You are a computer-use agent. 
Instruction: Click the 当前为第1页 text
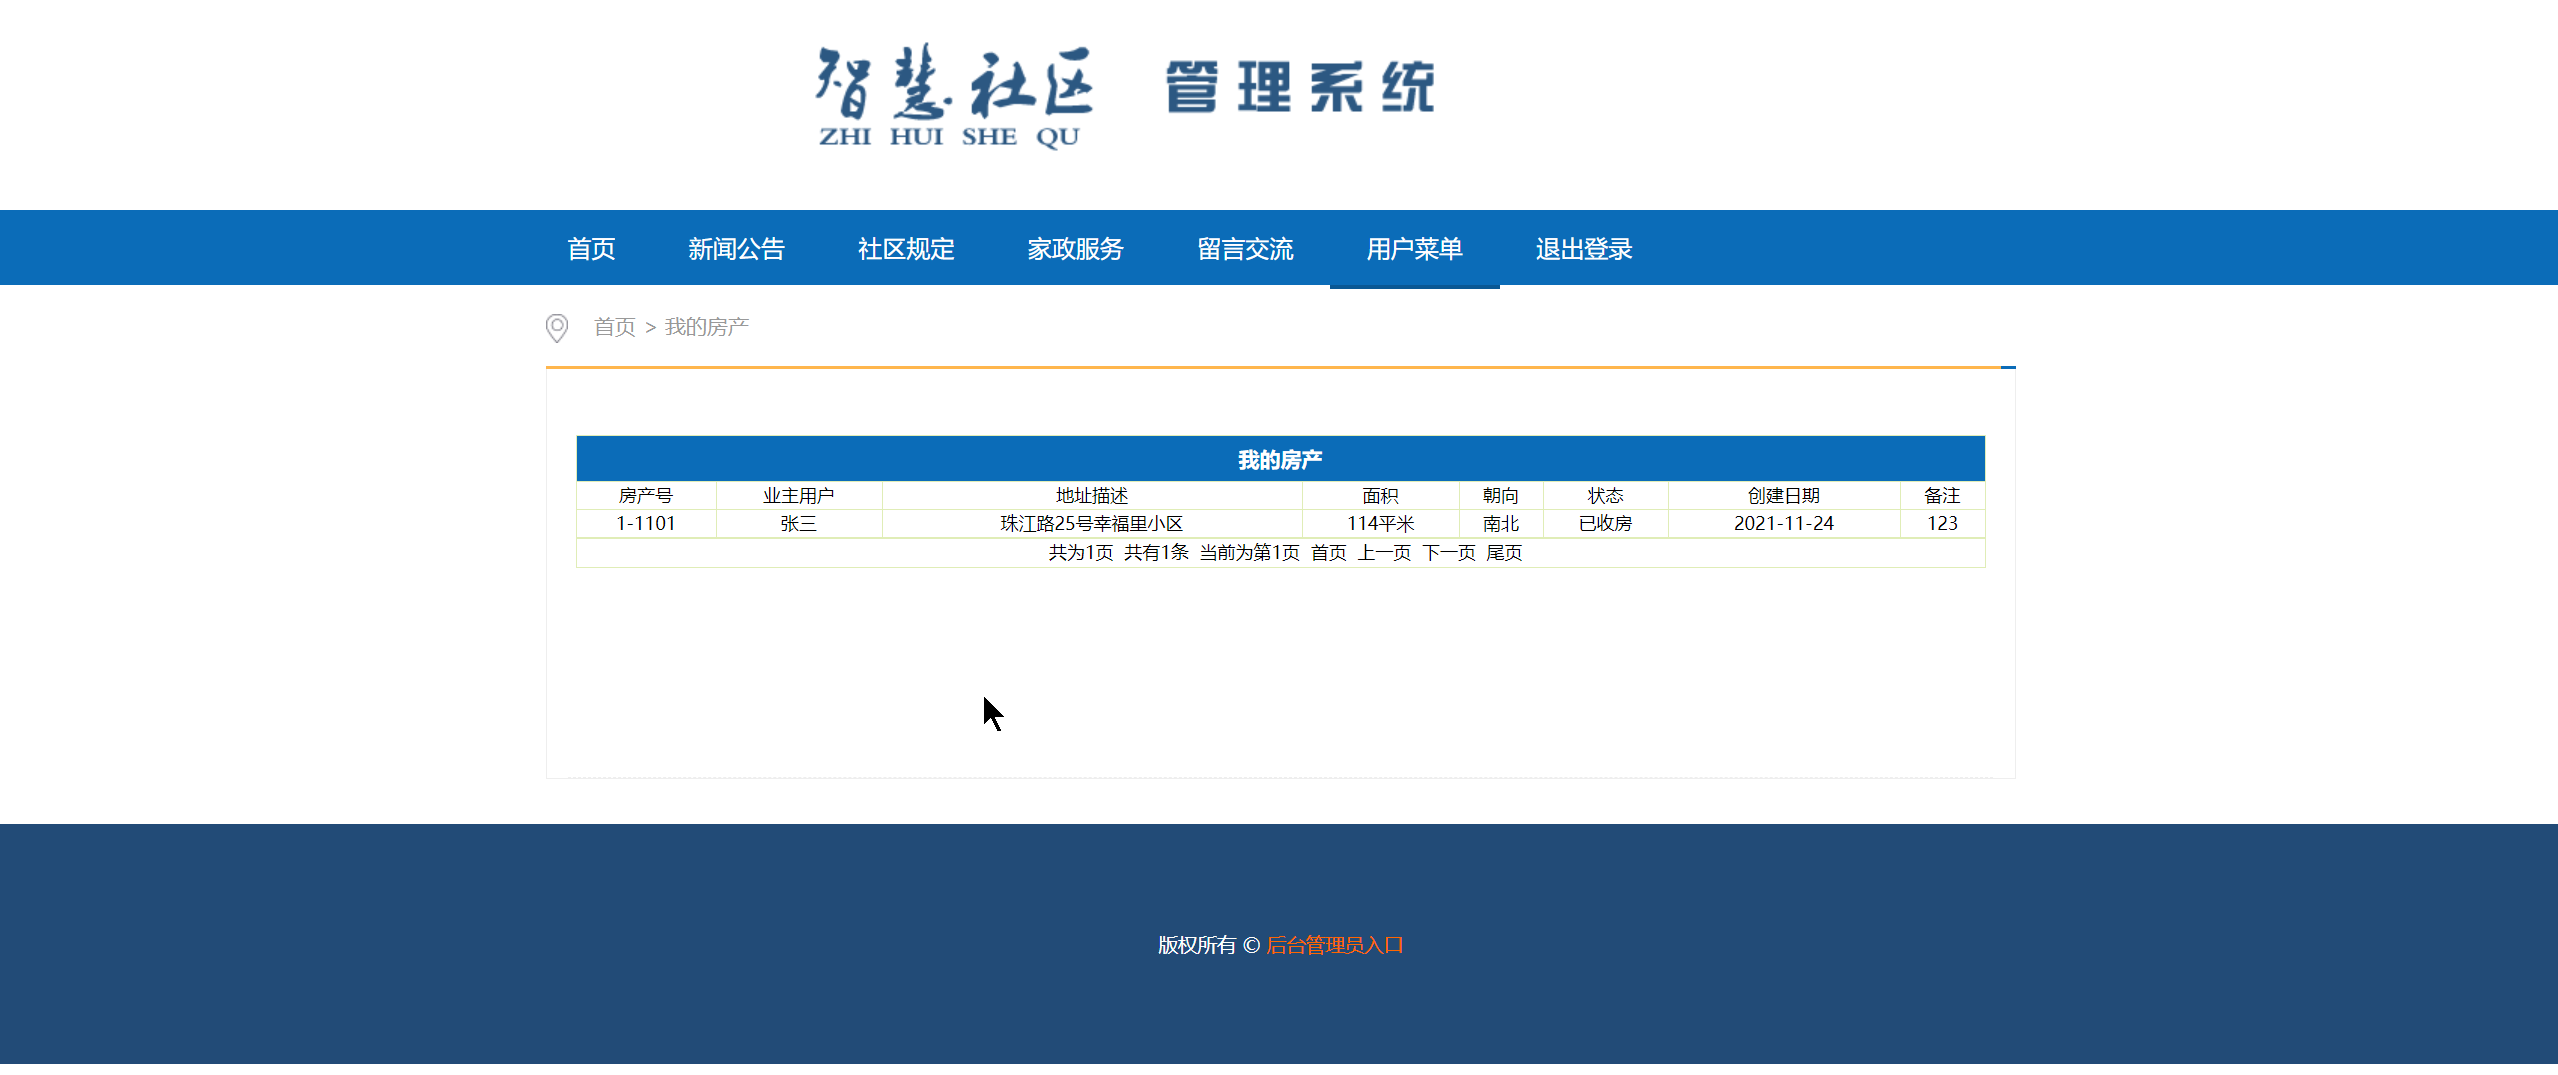point(1250,553)
